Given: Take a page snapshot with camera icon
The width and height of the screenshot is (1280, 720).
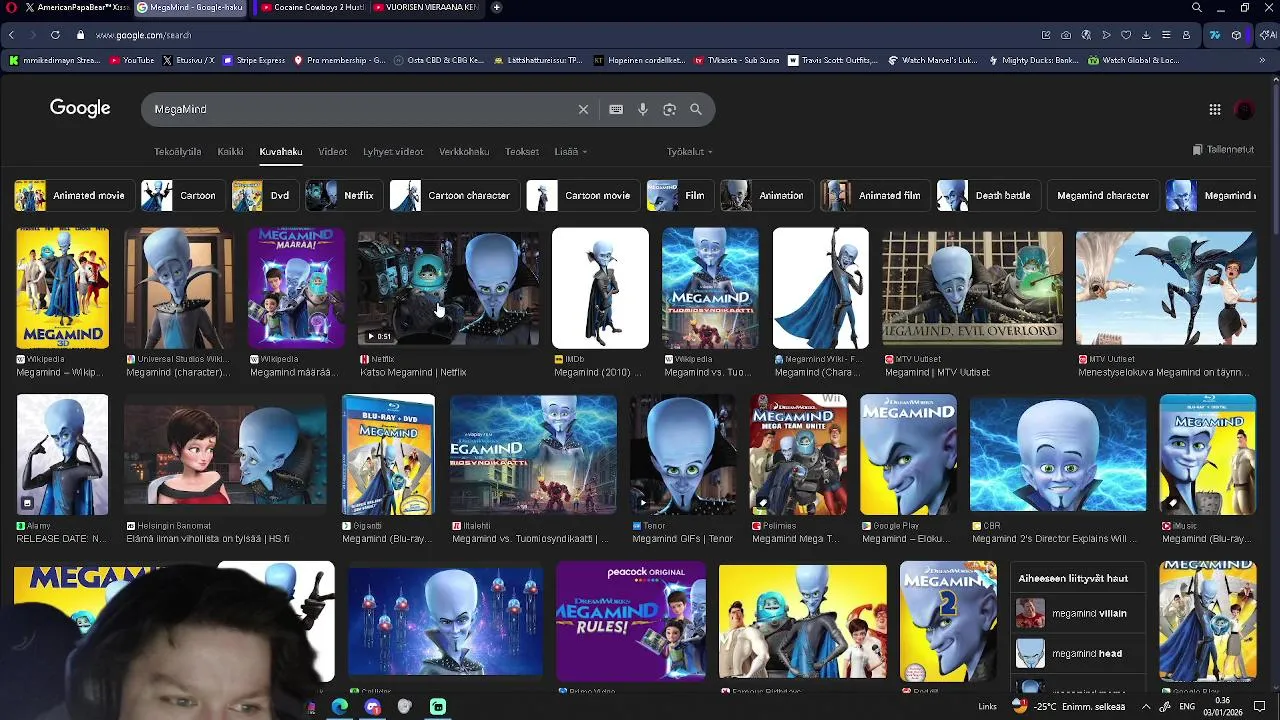Looking at the screenshot, I should pos(1066,35).
